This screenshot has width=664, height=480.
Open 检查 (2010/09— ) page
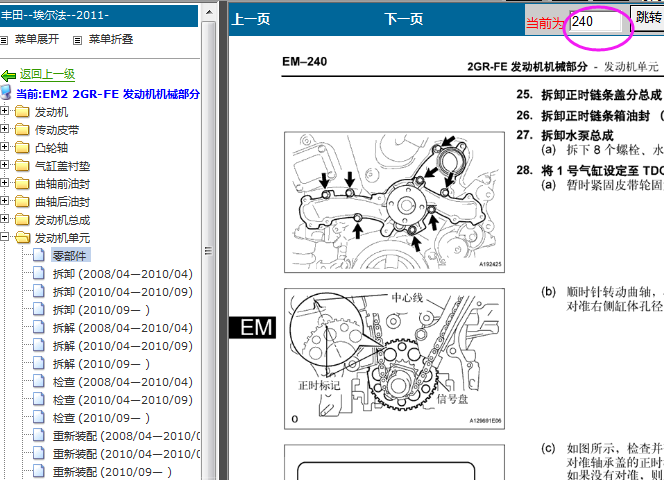coord(101,418)
